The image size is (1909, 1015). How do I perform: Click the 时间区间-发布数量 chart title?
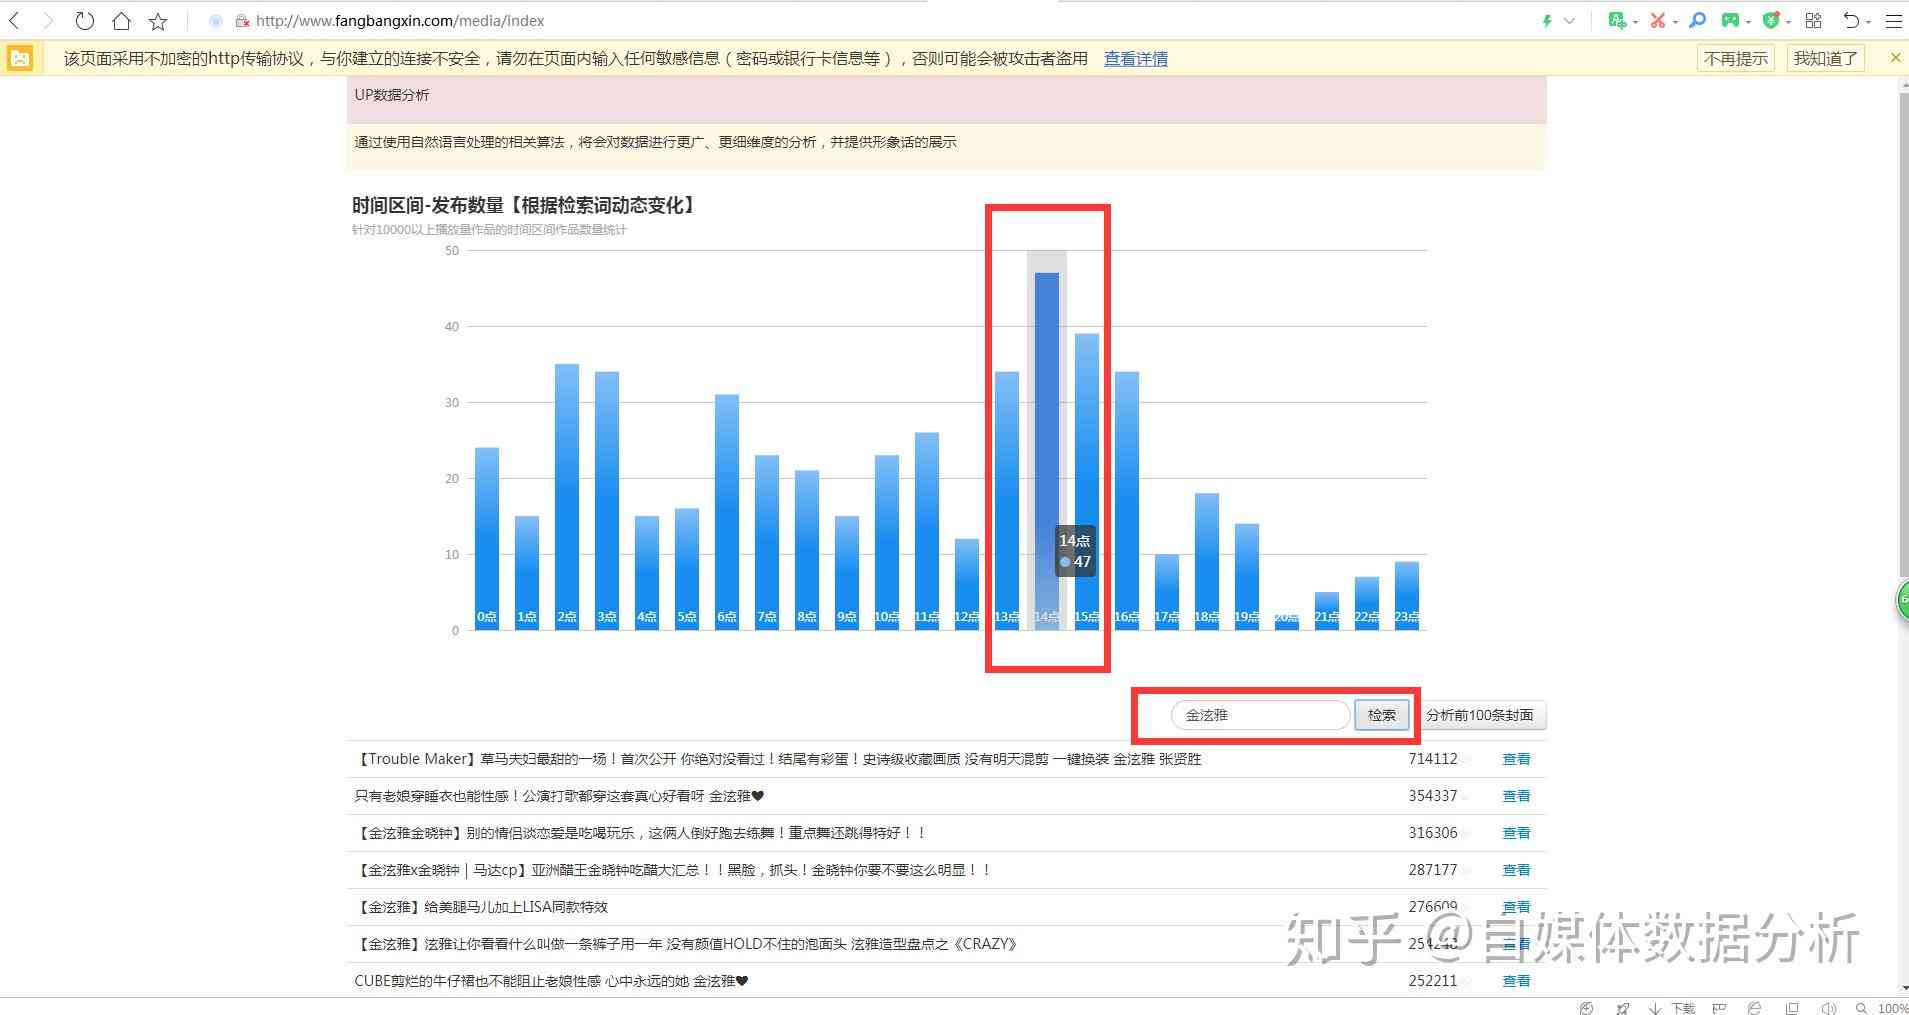(x=524, y=205)
